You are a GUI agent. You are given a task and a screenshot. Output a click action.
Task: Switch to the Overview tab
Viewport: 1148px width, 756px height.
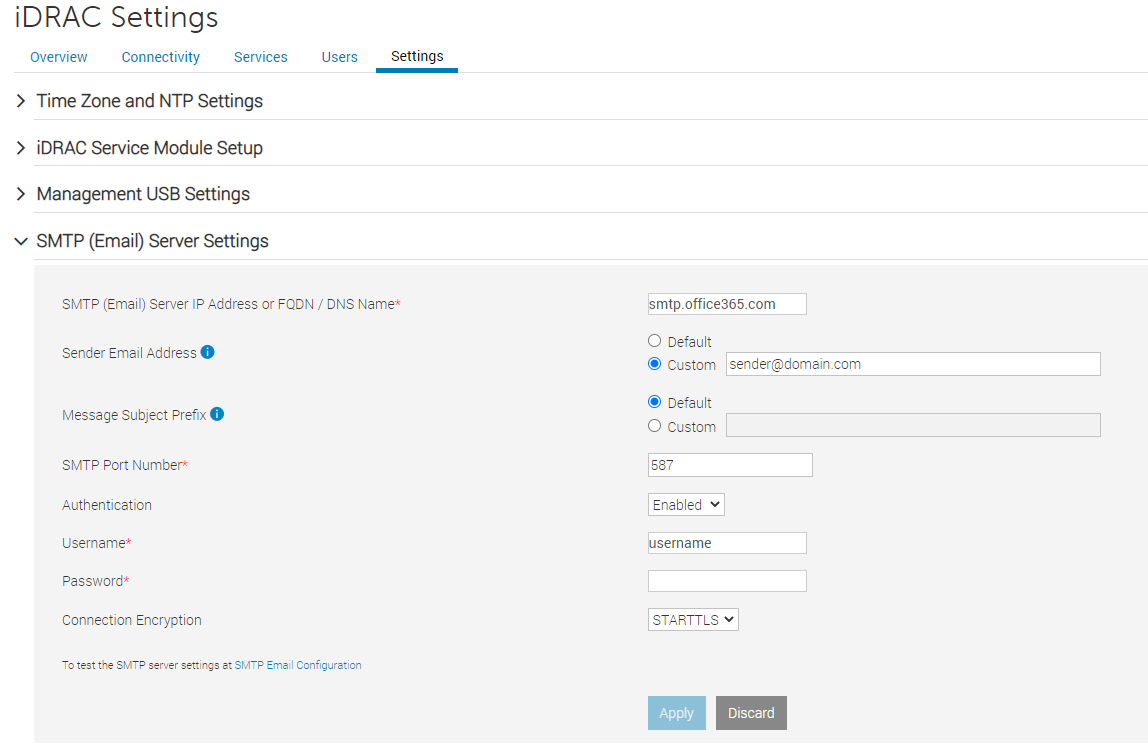[x=58, y=57]
